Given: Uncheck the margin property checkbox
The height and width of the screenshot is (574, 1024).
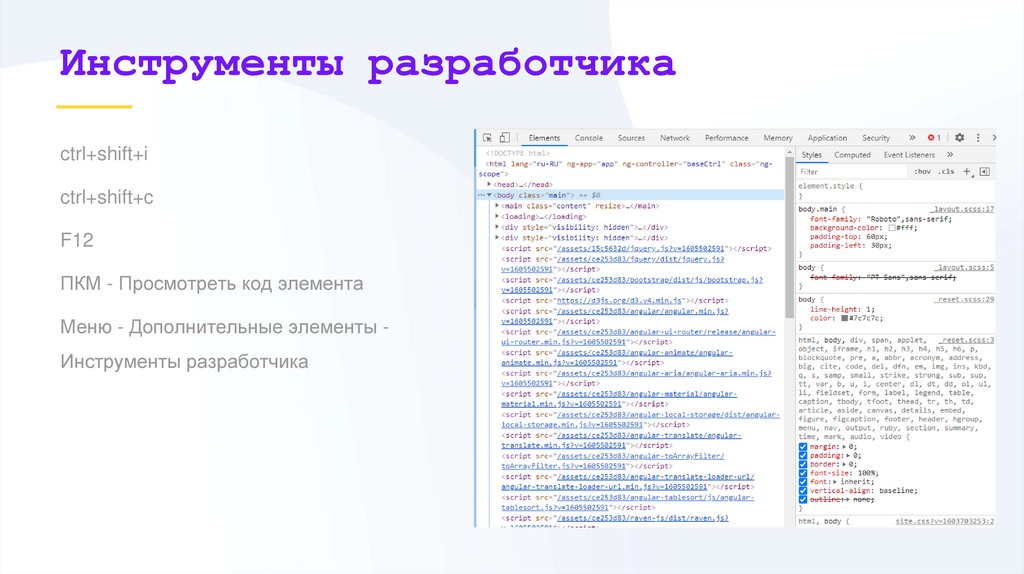Looking at the screenshot, I should click(803, 447).
